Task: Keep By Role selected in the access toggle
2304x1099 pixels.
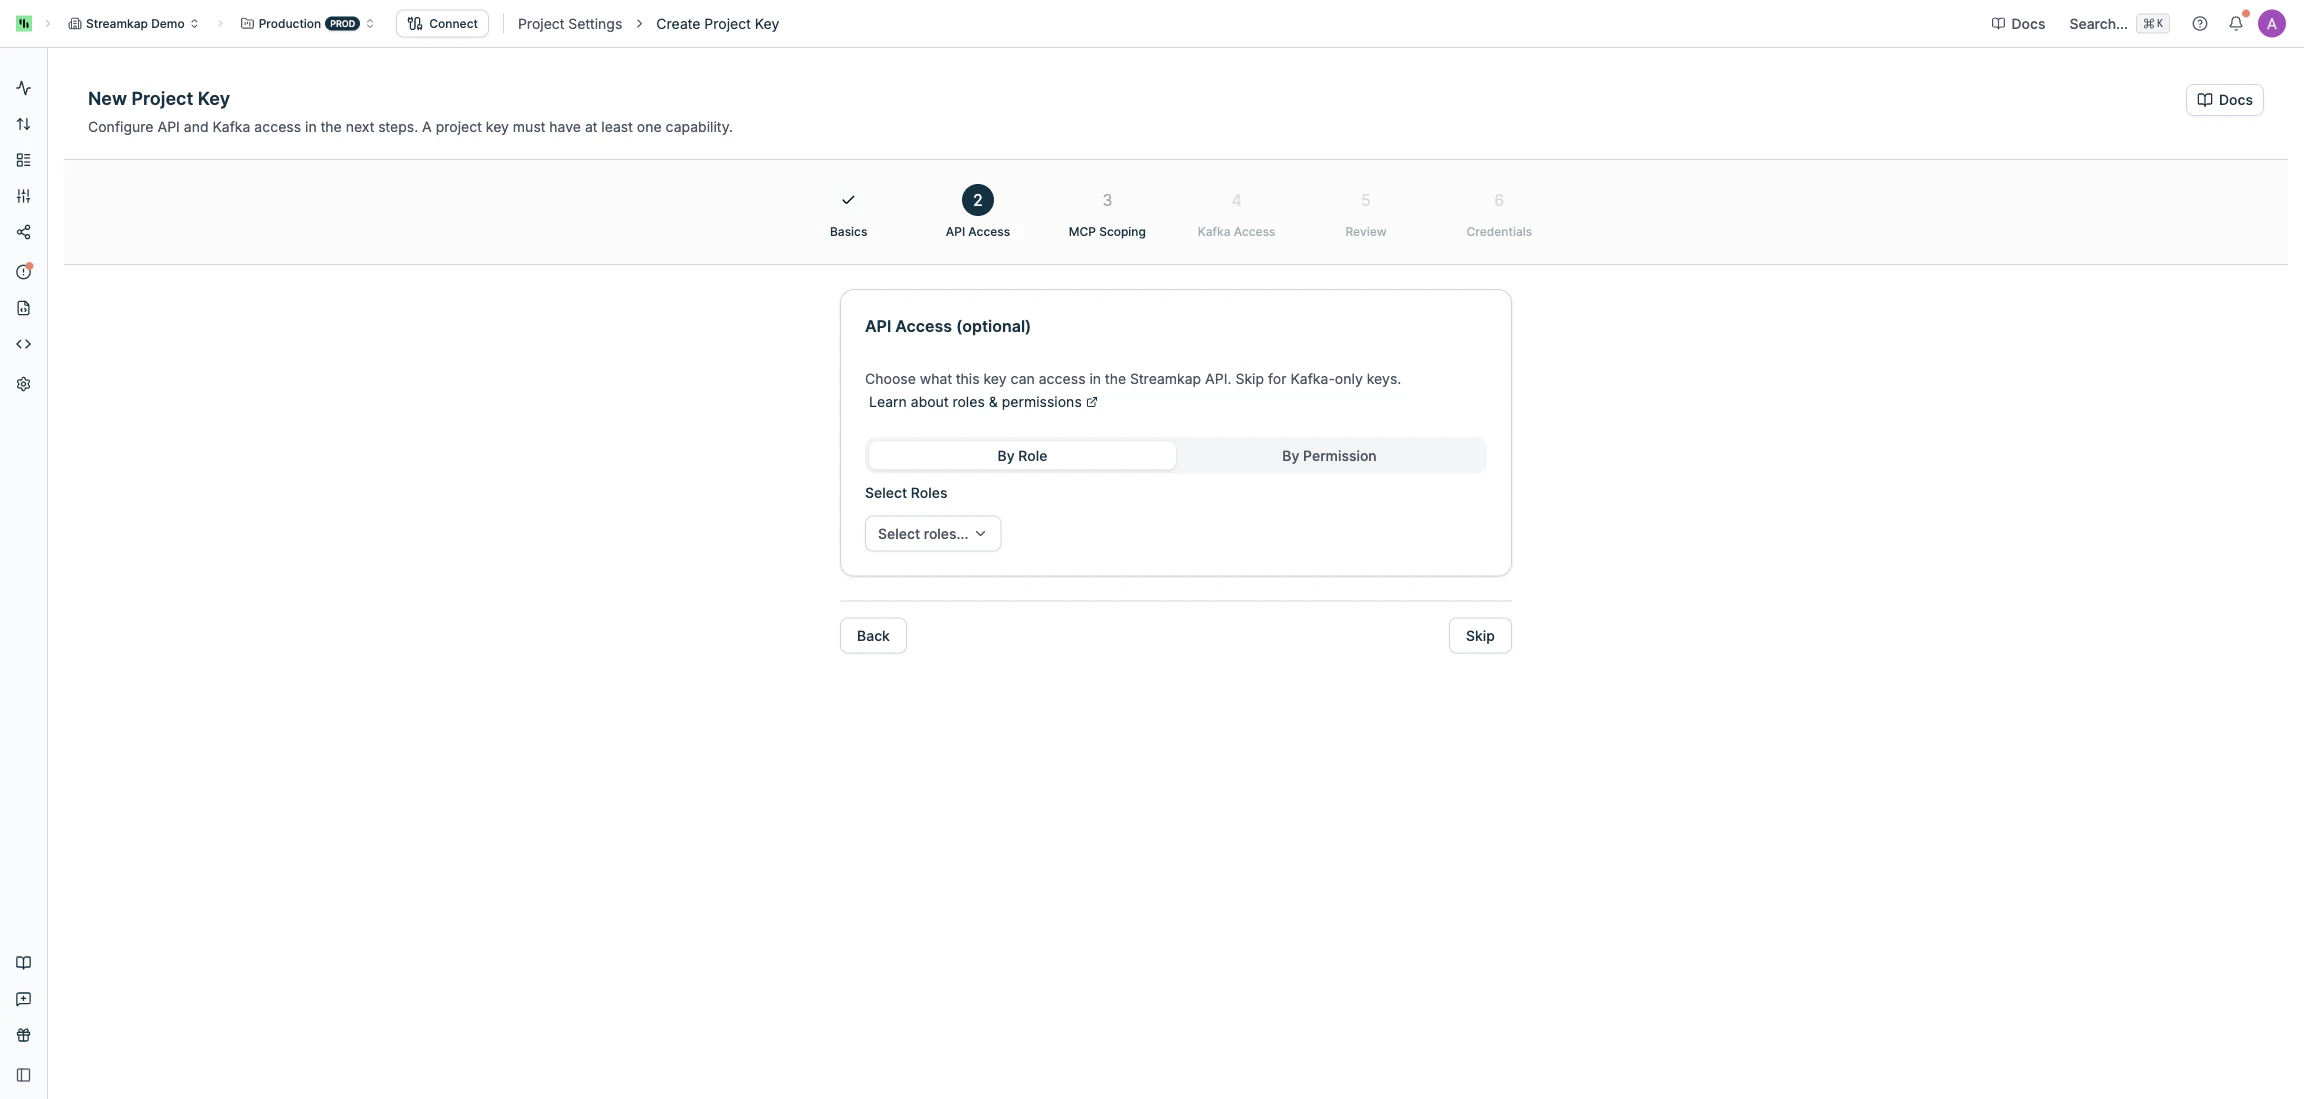Action: (x=1022, y=455)
